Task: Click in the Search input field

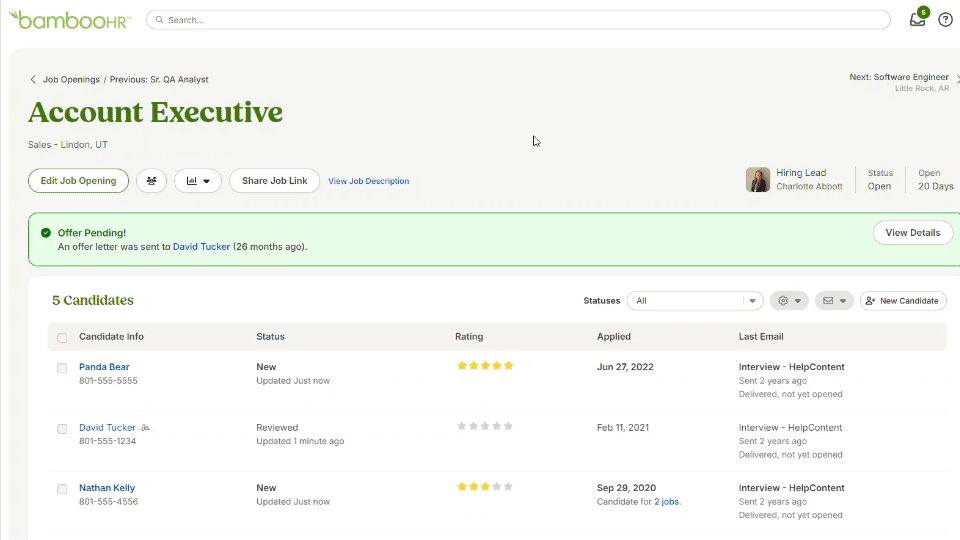Action: 518,20
